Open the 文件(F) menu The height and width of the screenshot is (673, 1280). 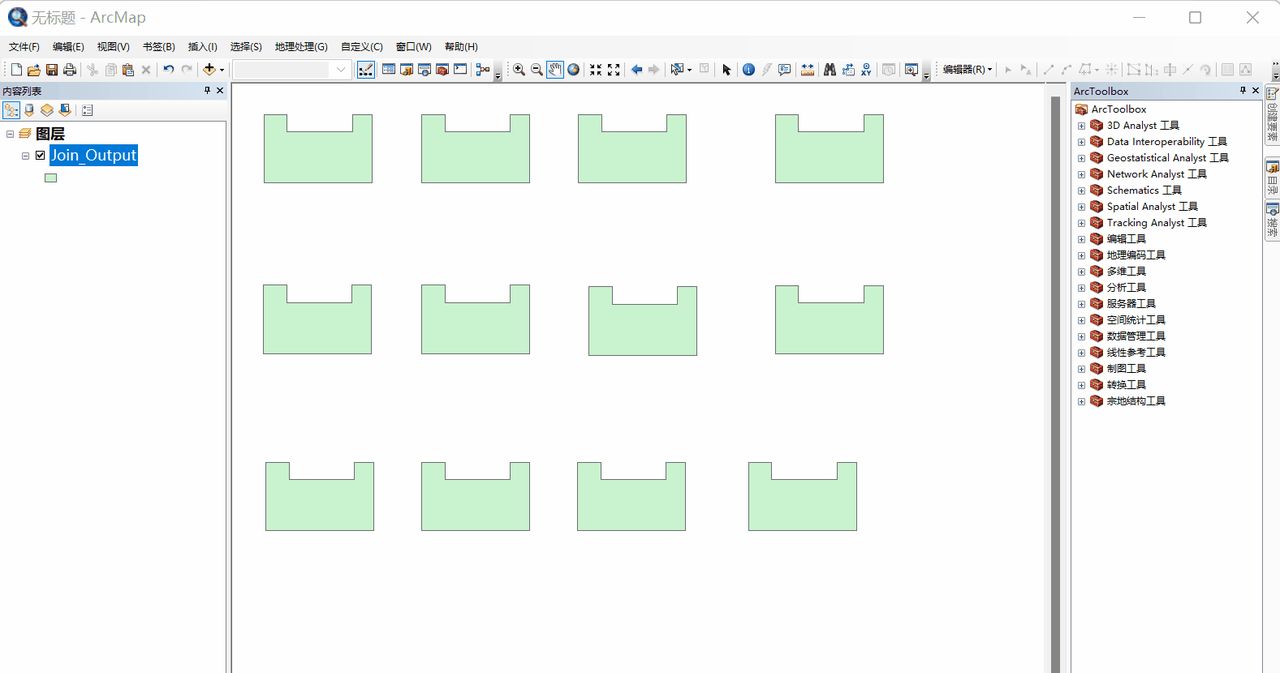point(24,47)
